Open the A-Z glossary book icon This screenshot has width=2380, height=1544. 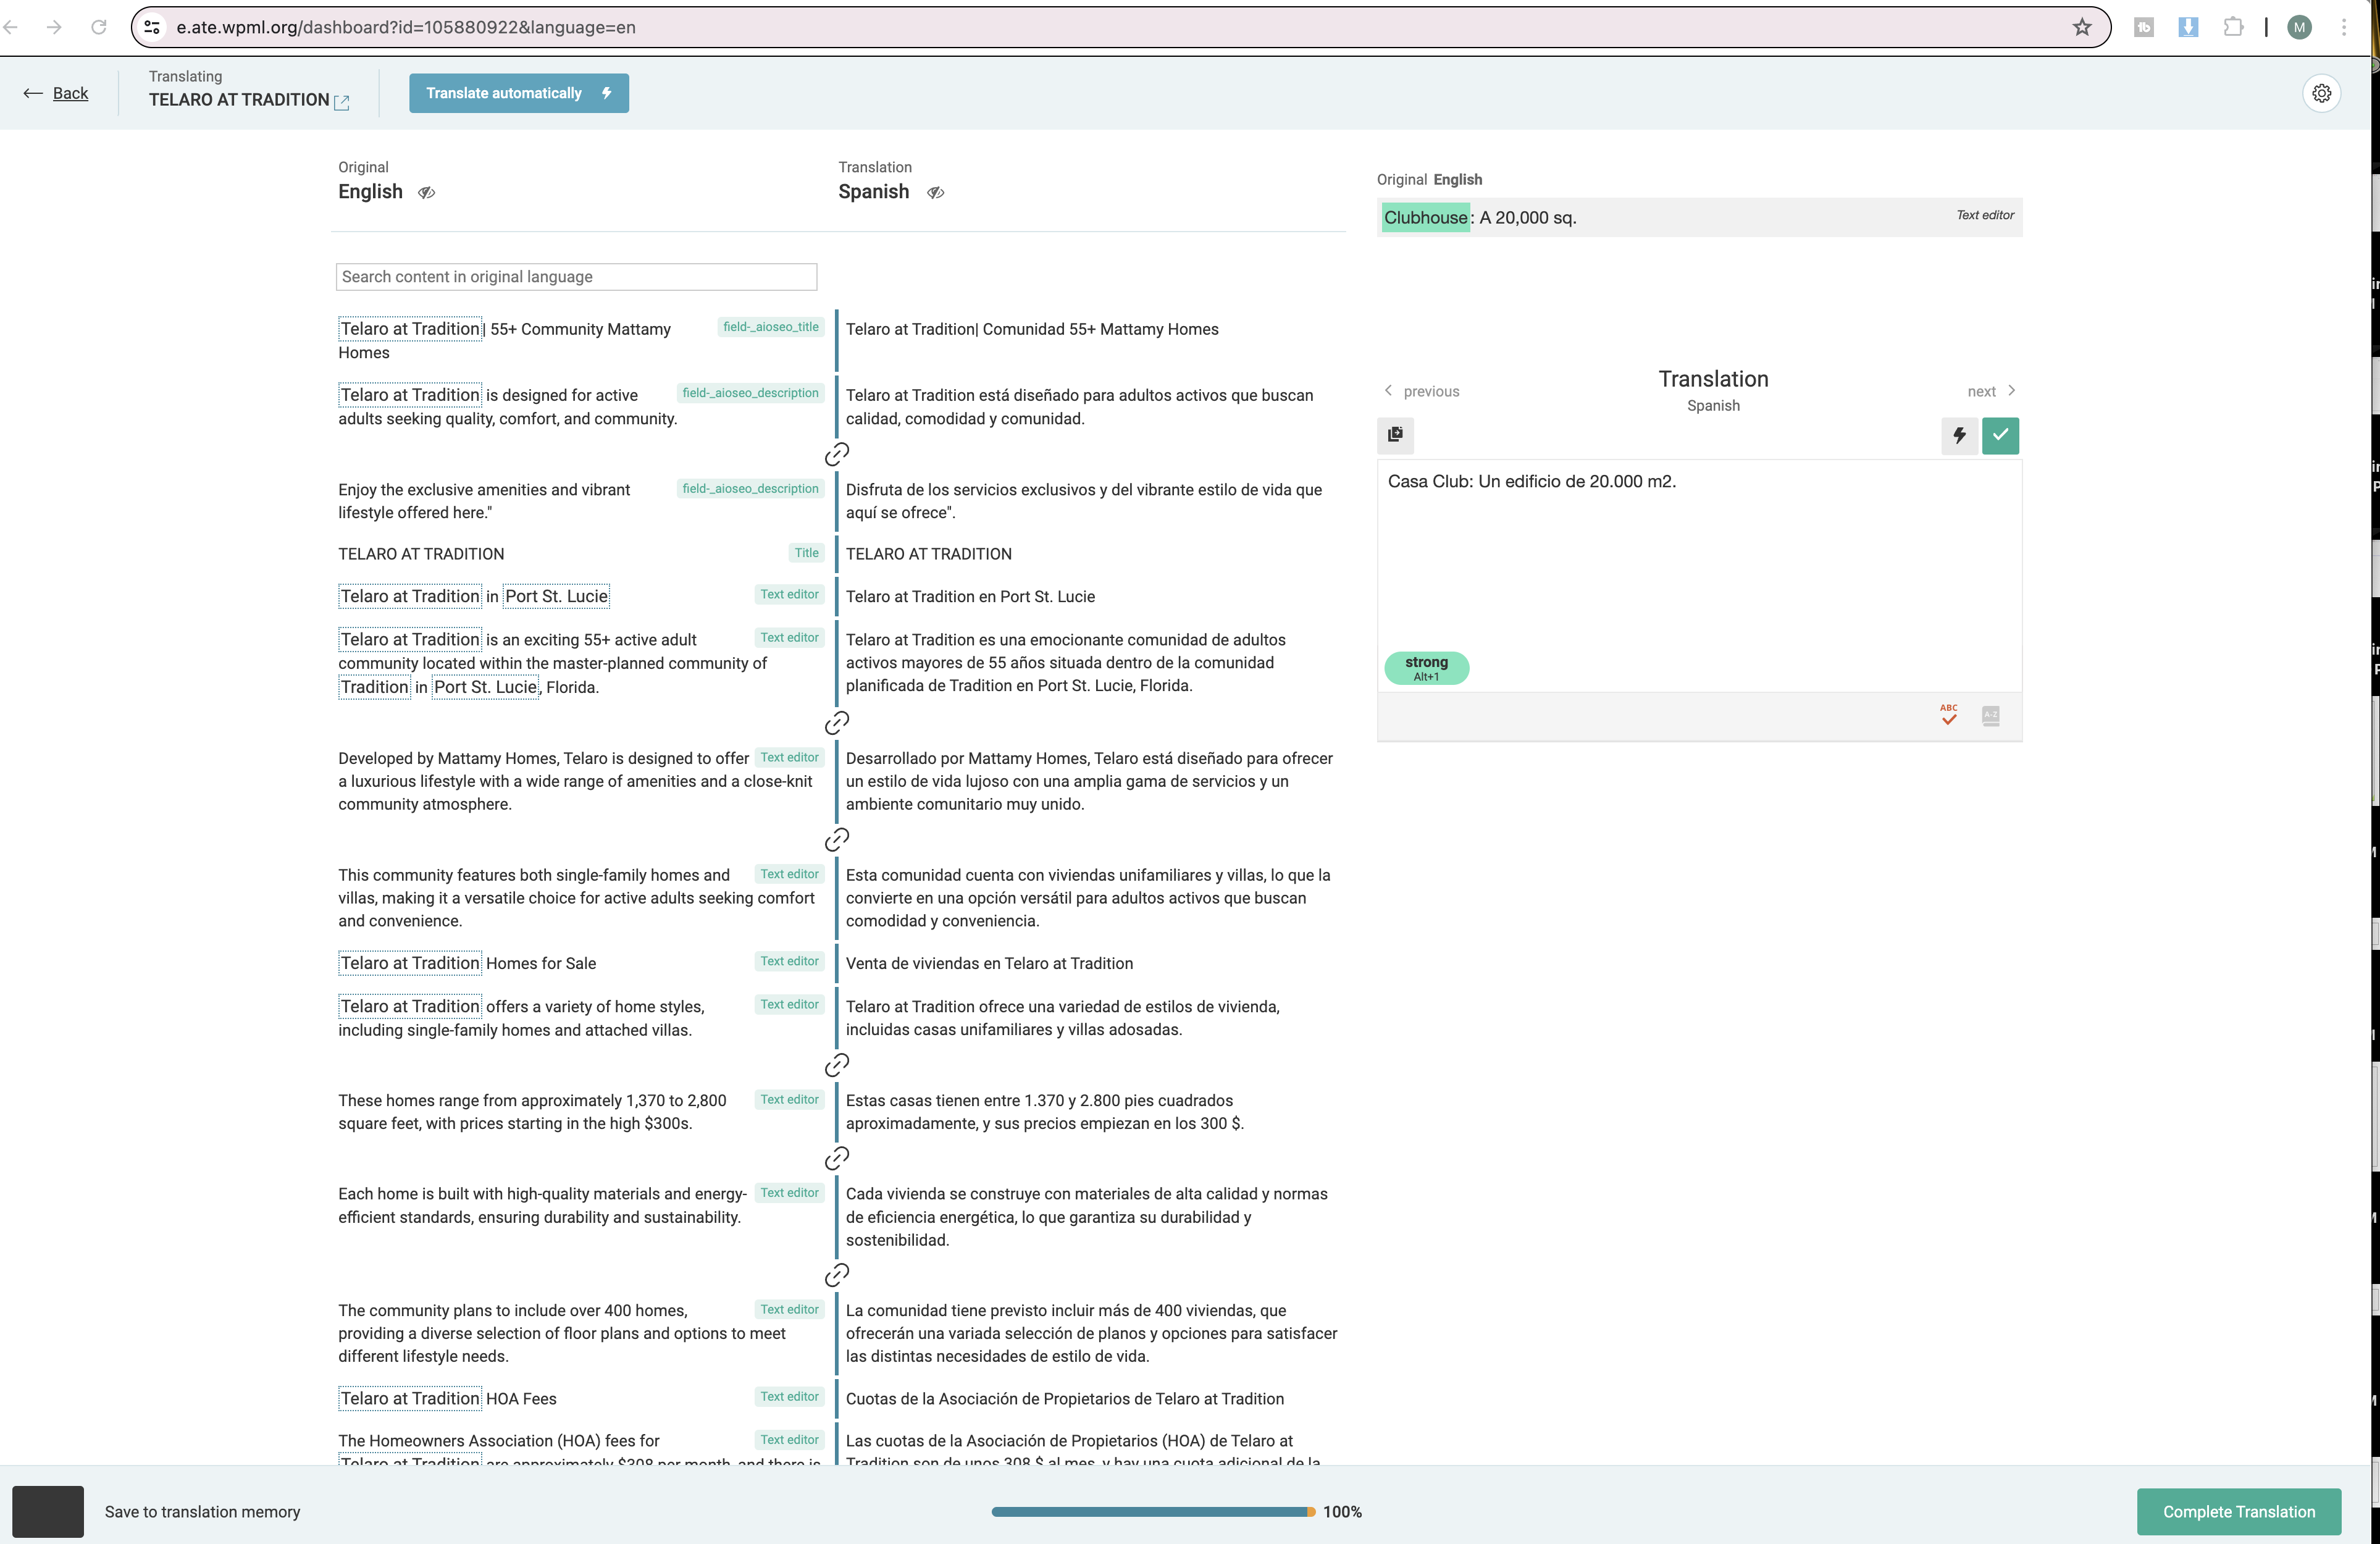coord(1990,715)
